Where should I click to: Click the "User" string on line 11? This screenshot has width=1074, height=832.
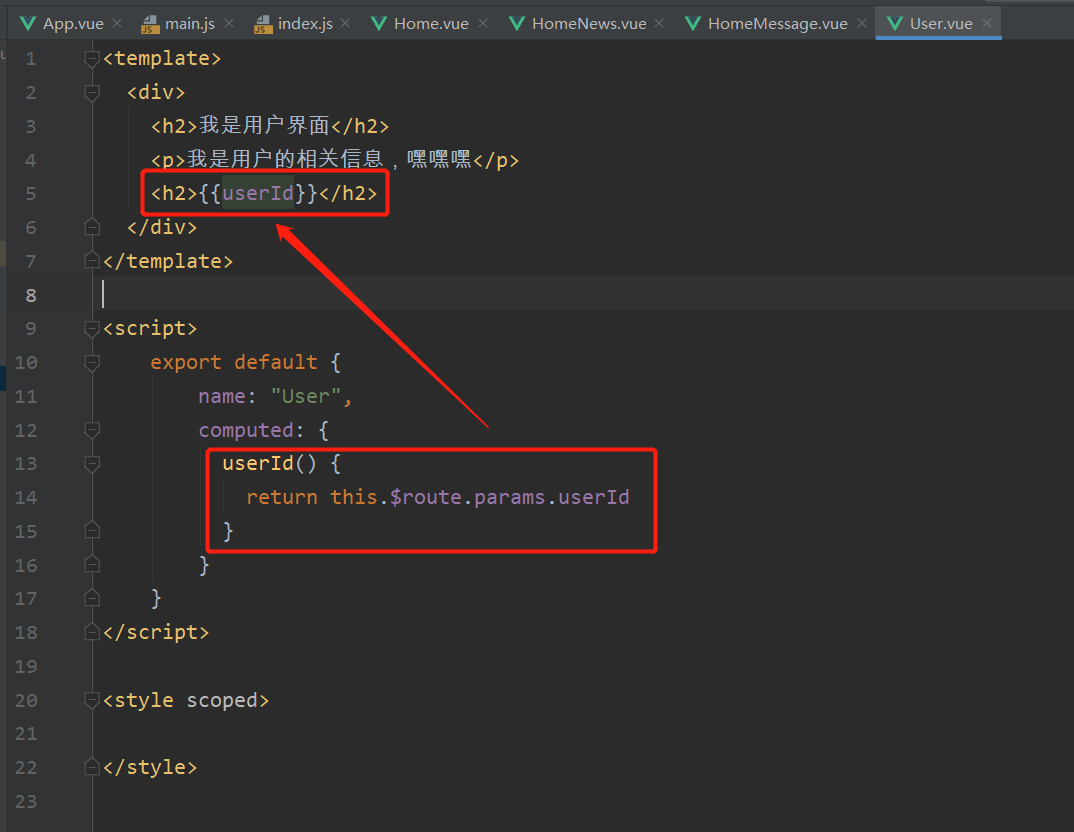point(305,396)
